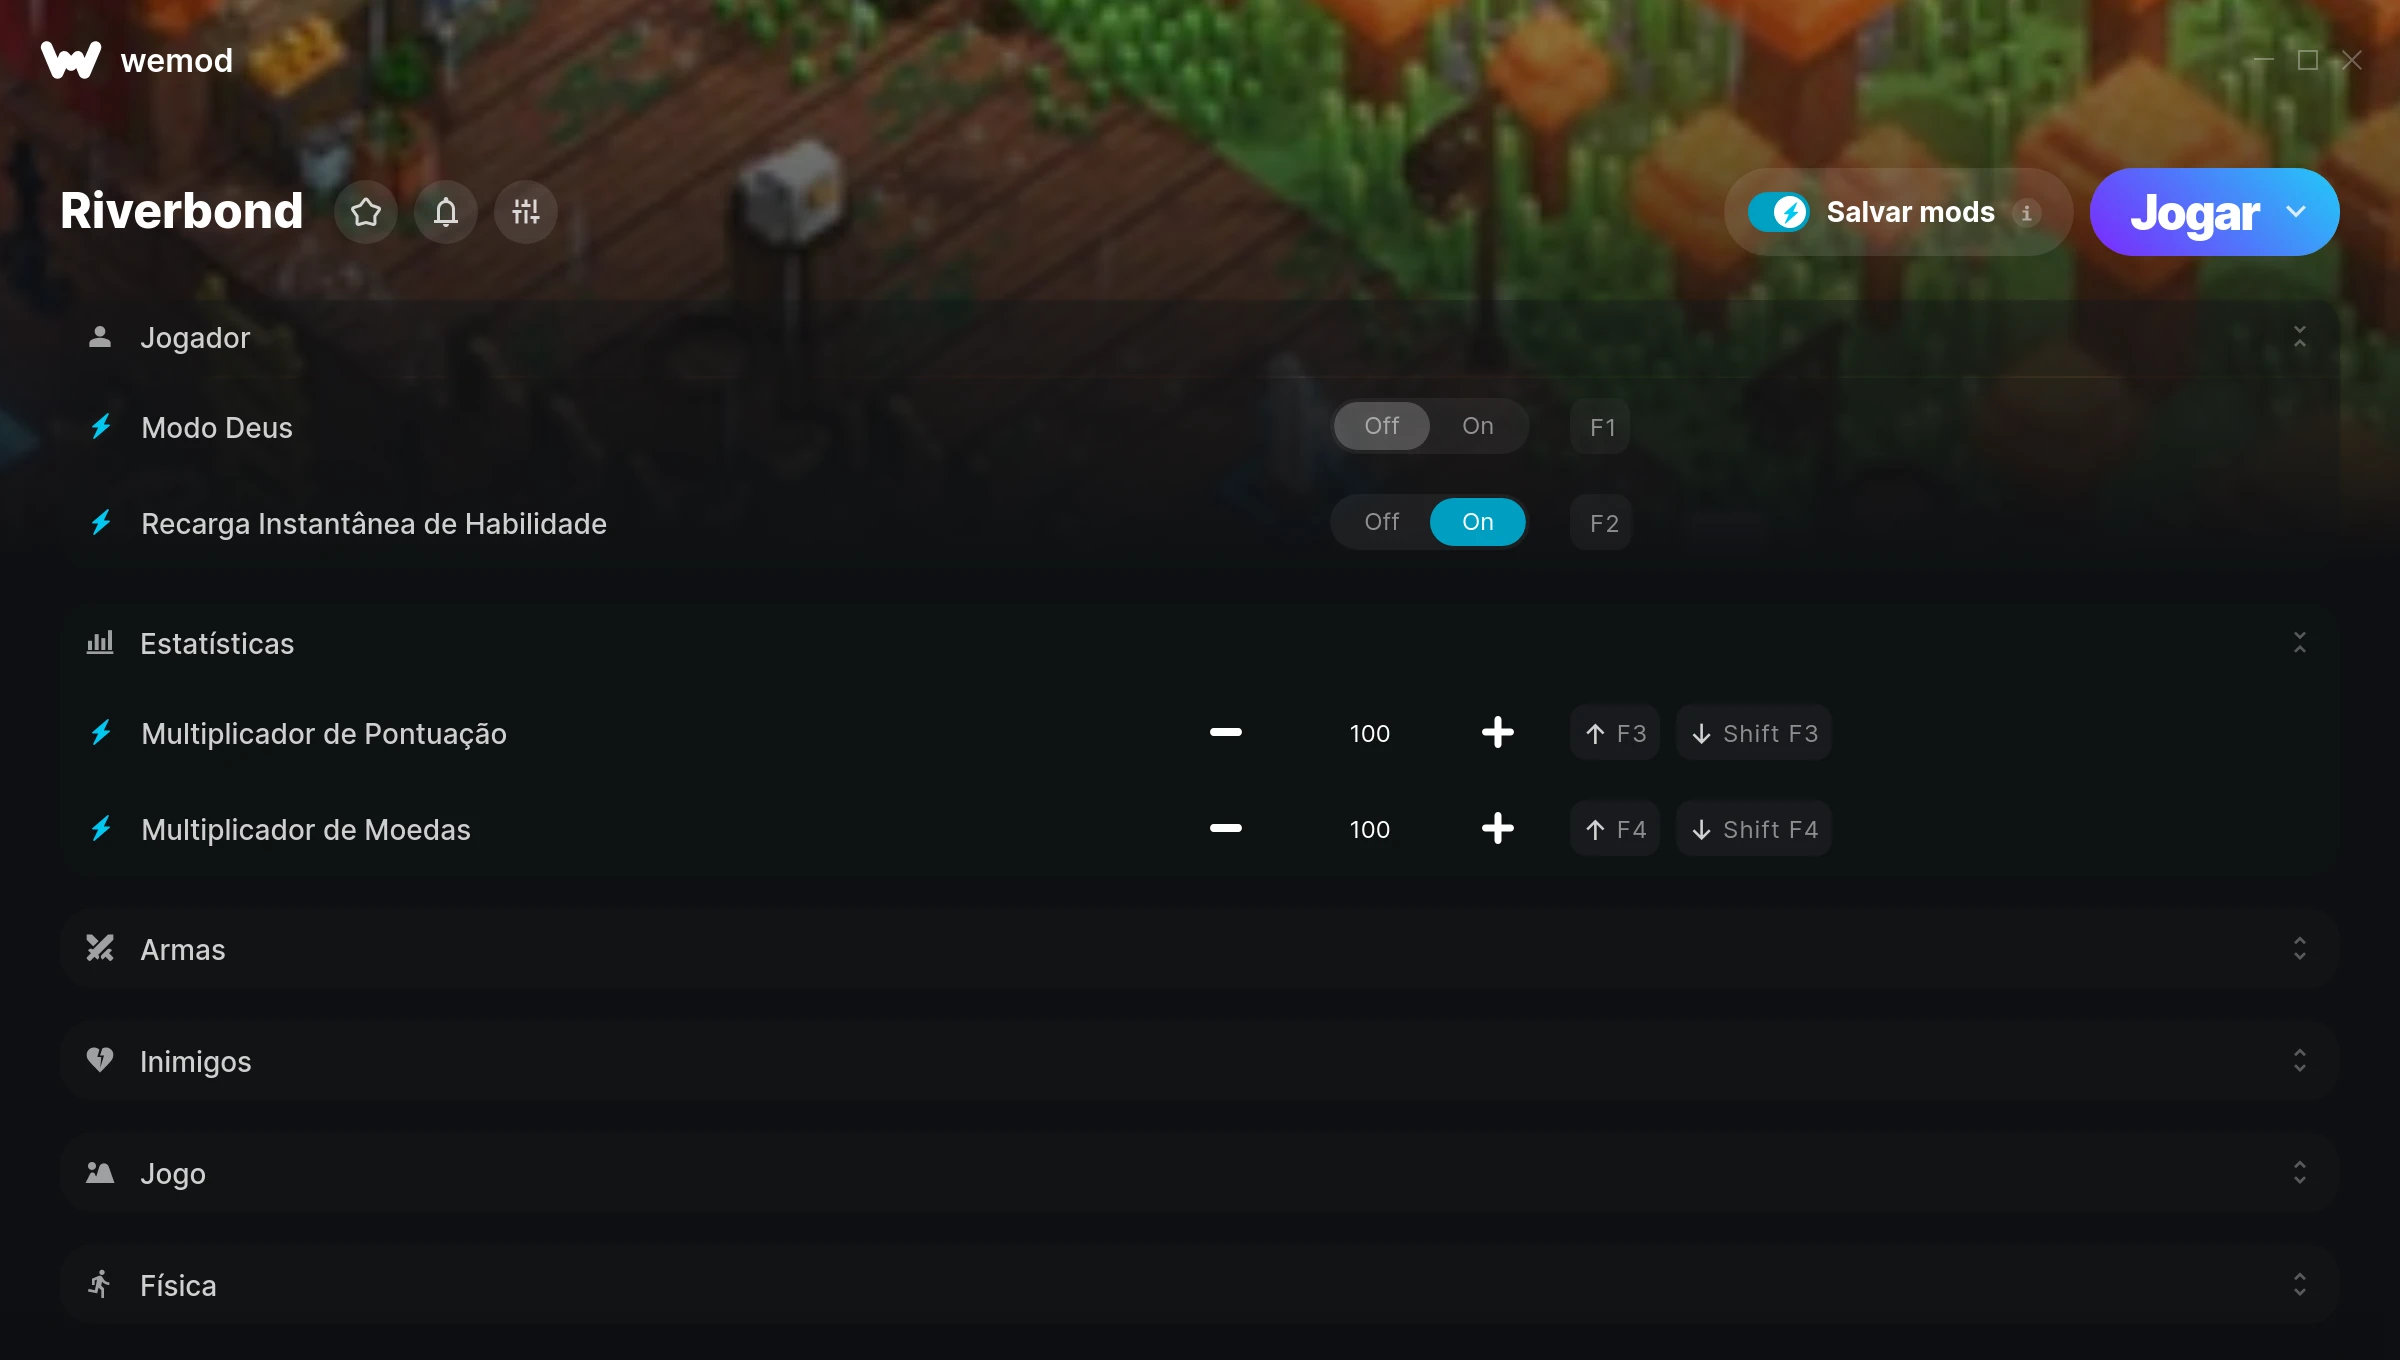Toggle the Salvar mods switch
2400x1360 pixels.
coord(1778,212)
